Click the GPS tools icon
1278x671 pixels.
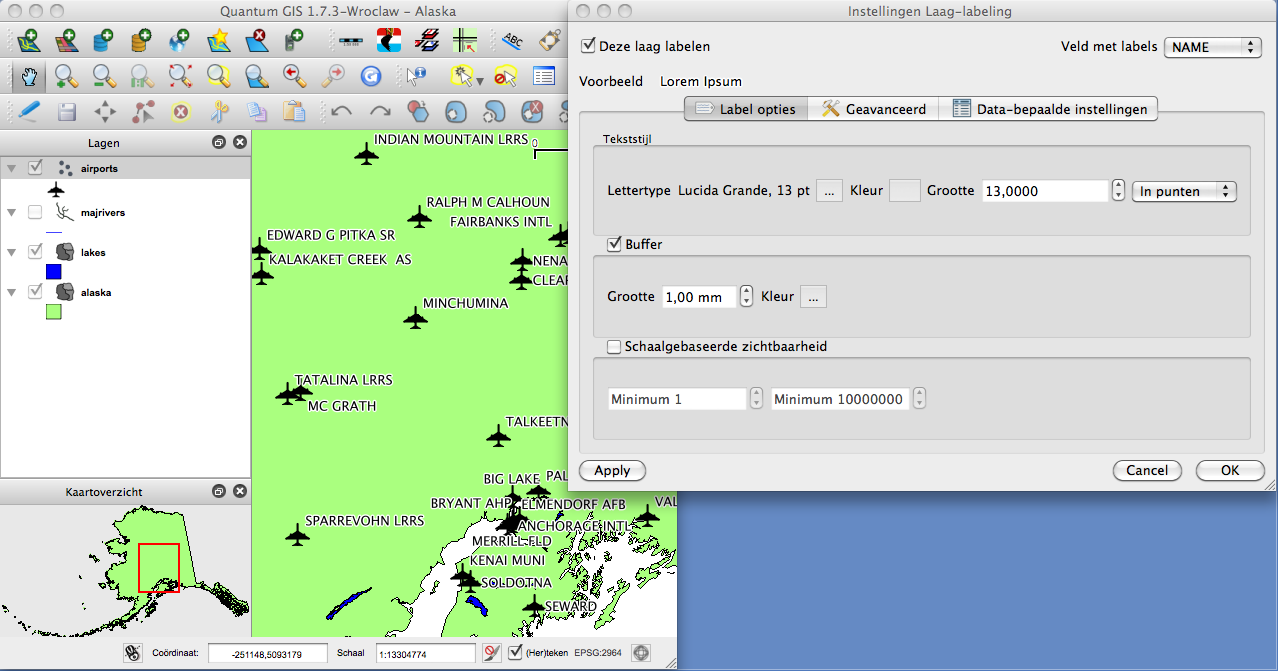point(294,41)
